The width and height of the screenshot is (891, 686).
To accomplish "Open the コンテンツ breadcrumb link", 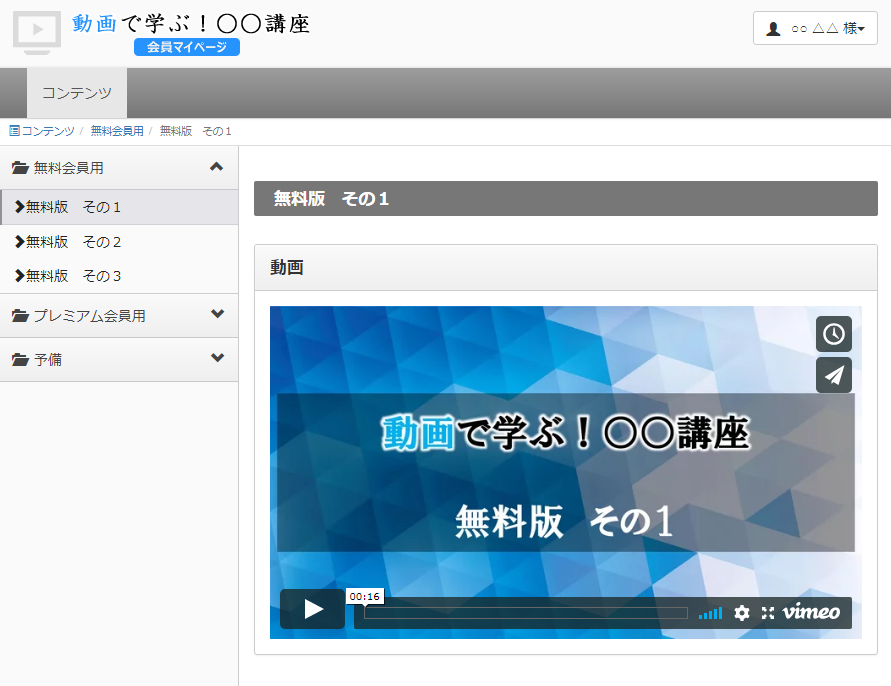I will coord(48,131).
